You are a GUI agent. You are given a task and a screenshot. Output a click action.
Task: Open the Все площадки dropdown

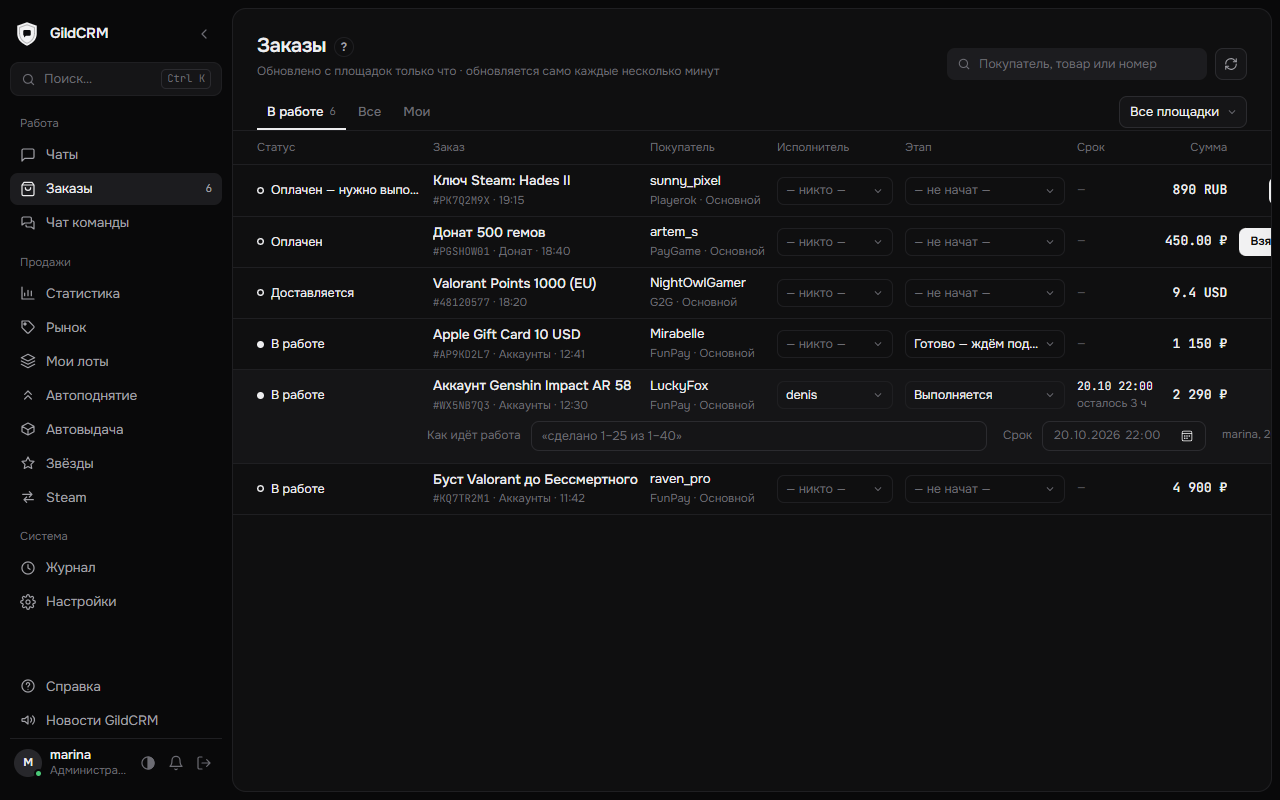1183,112
